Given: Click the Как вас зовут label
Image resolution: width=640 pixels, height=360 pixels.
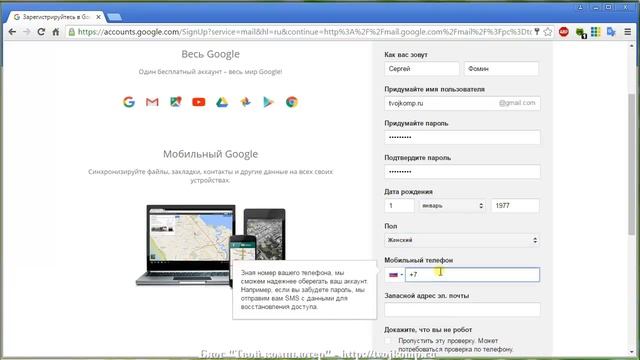Looking at the screenshot, I should pos(406,55).
